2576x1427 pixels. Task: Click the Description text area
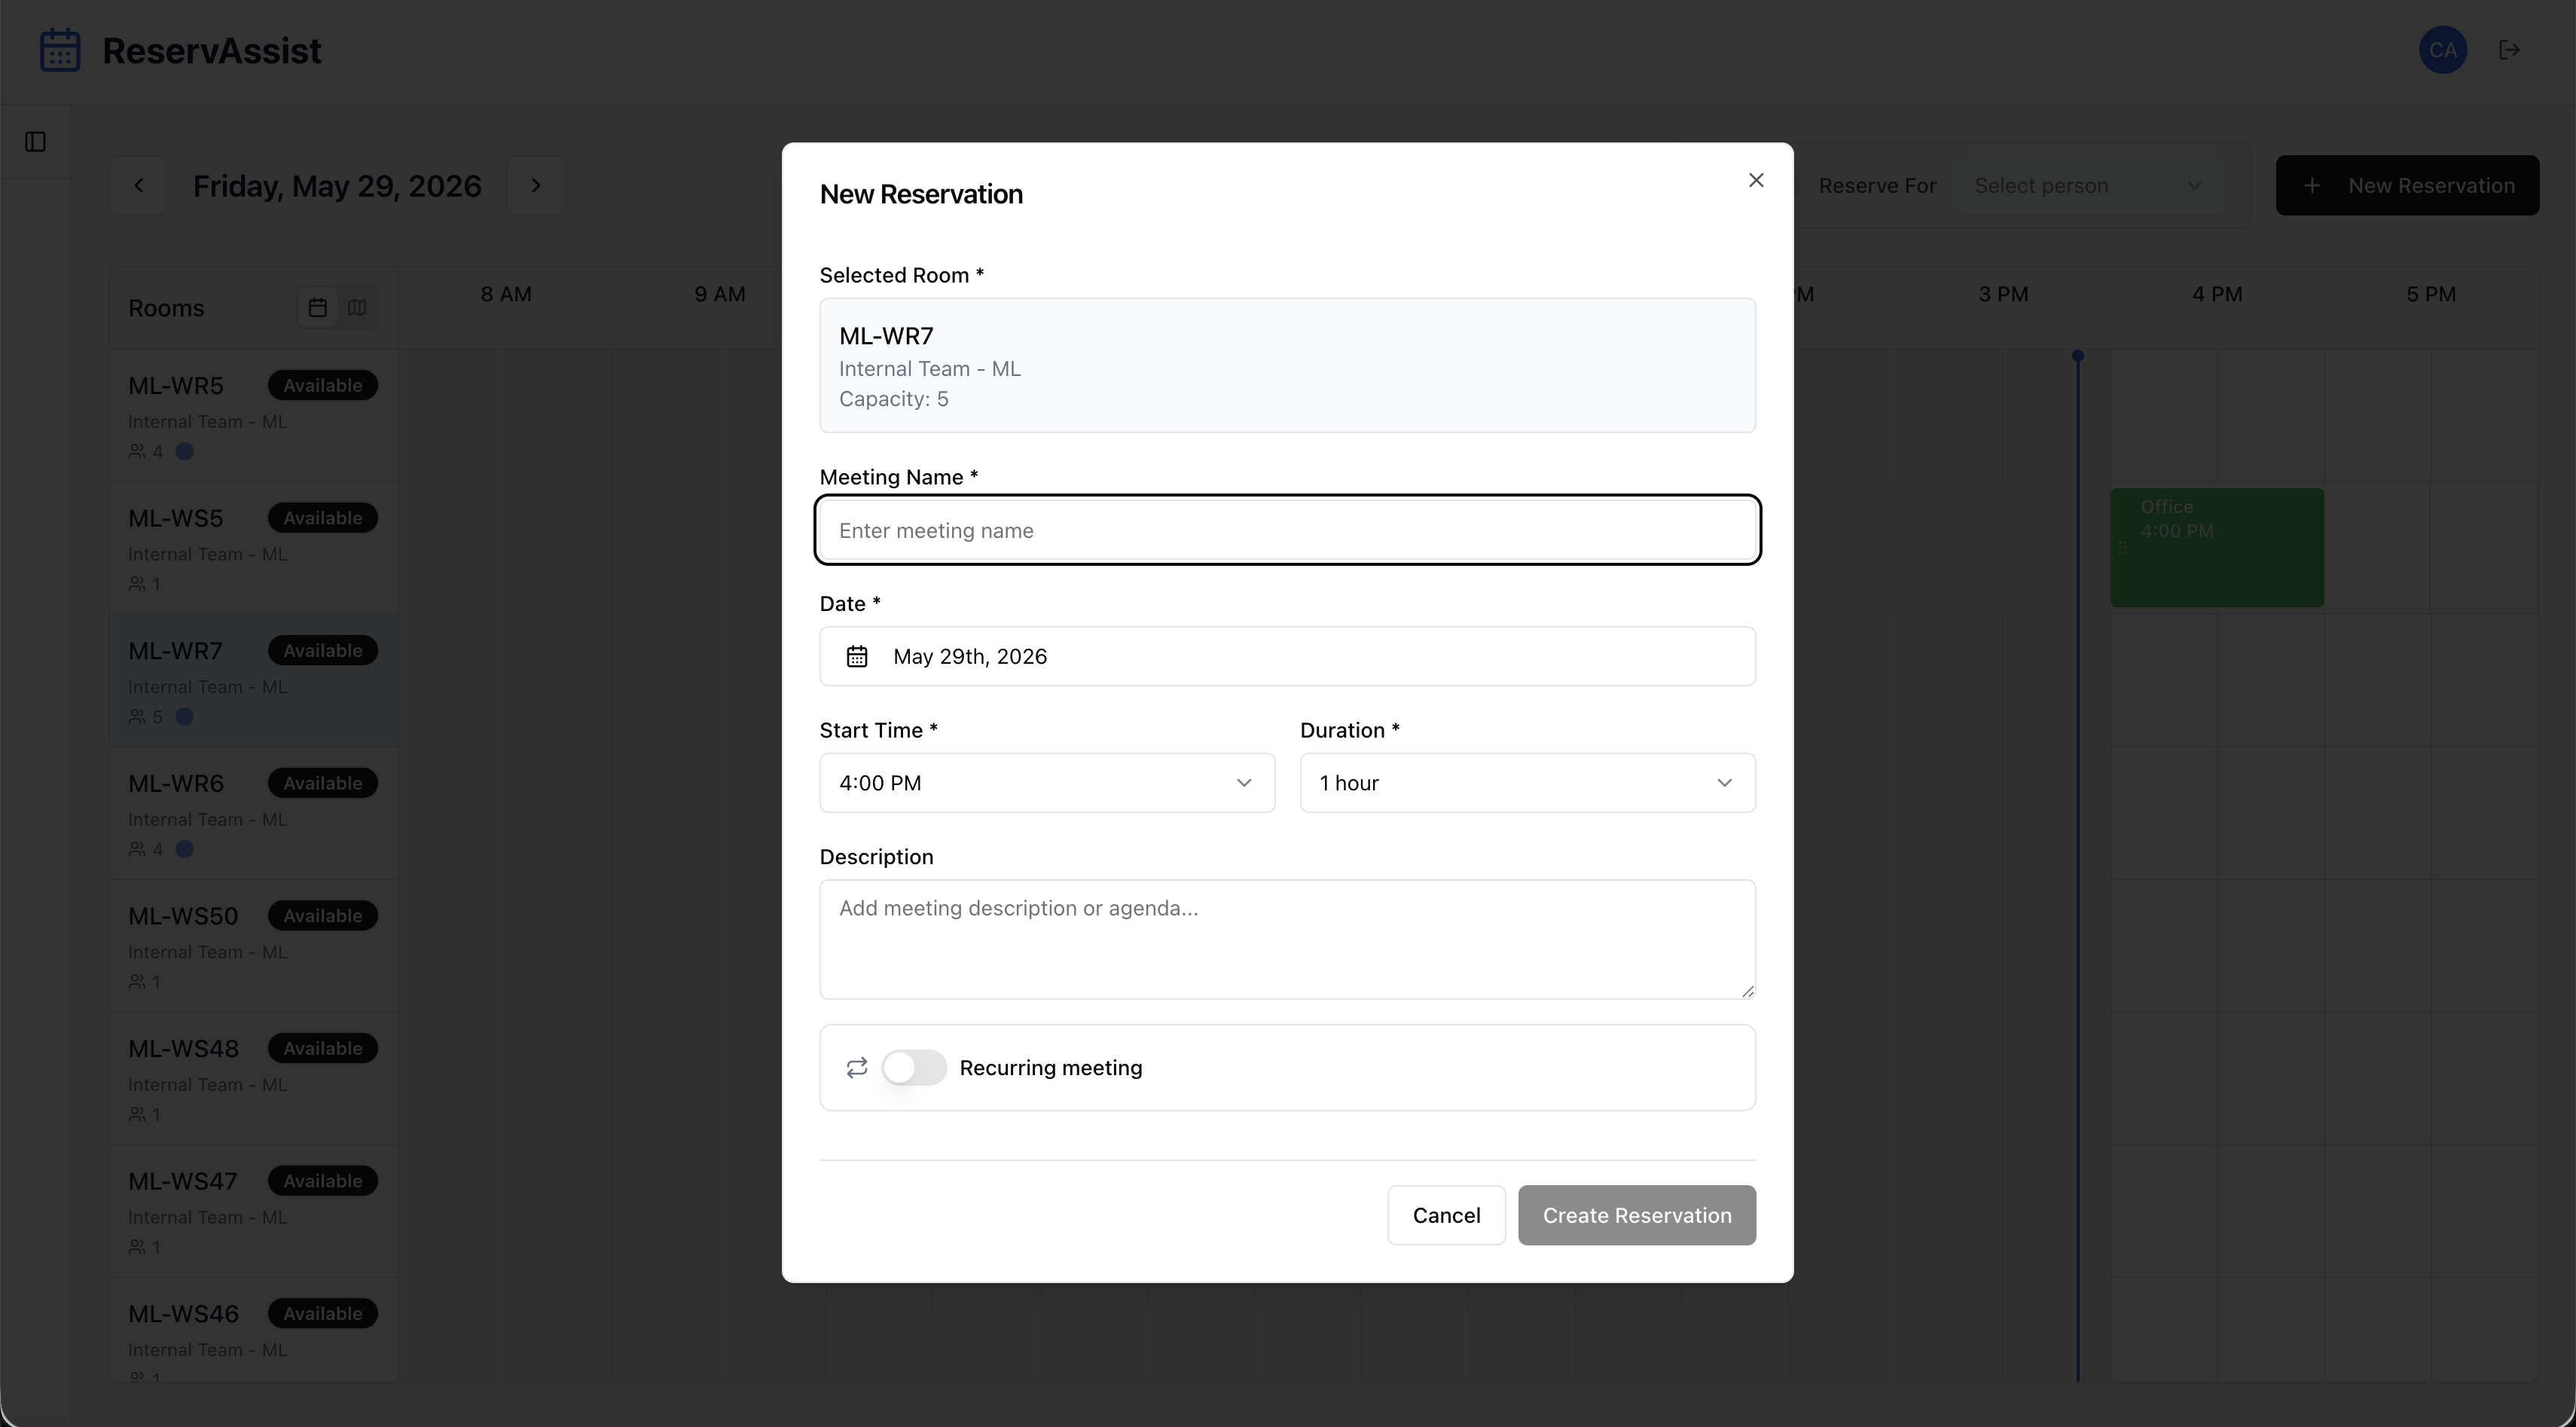(x=1287, y=939)
